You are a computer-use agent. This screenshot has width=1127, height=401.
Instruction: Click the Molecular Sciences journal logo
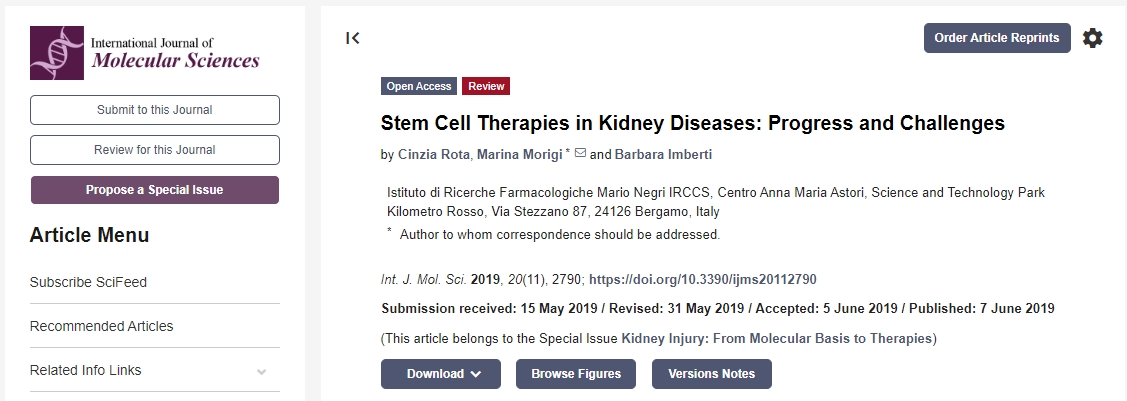[145, 53]
